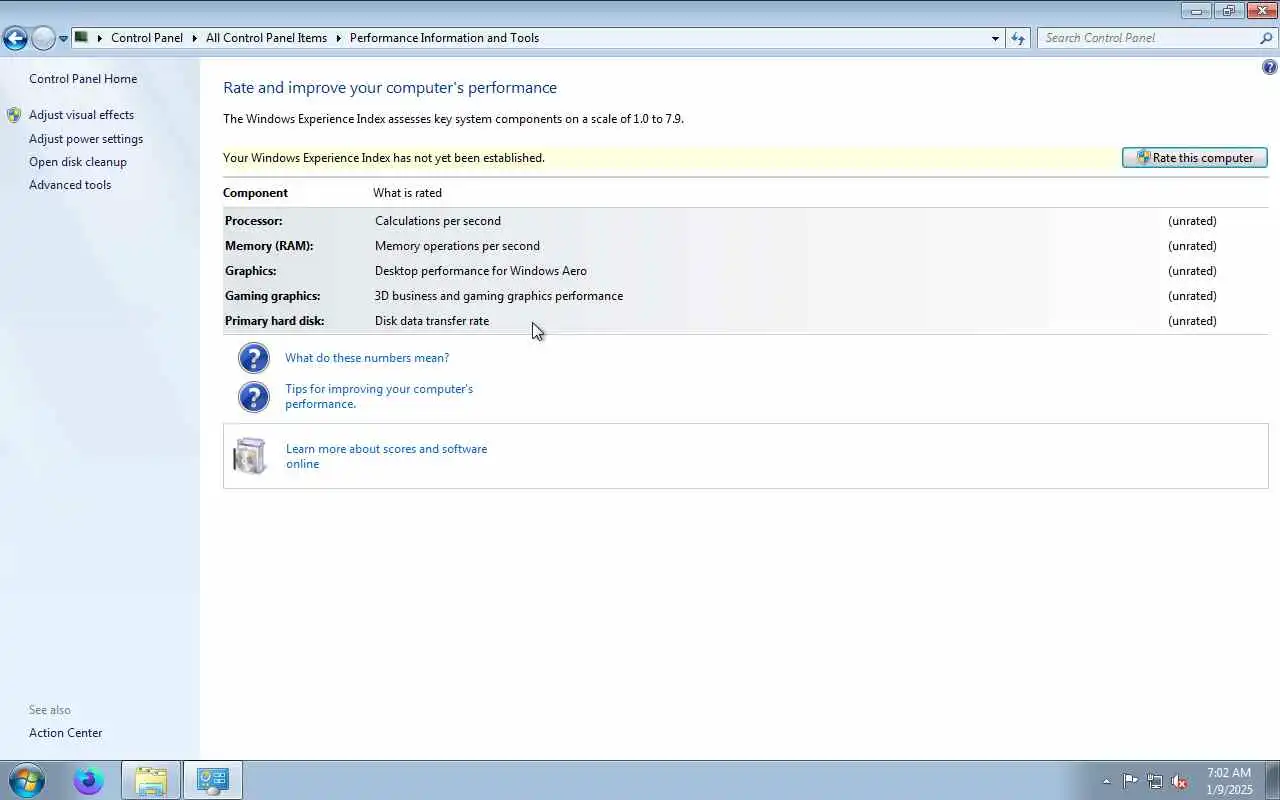
Task: Open Adjust visual effects
Action: coord(81,115)
